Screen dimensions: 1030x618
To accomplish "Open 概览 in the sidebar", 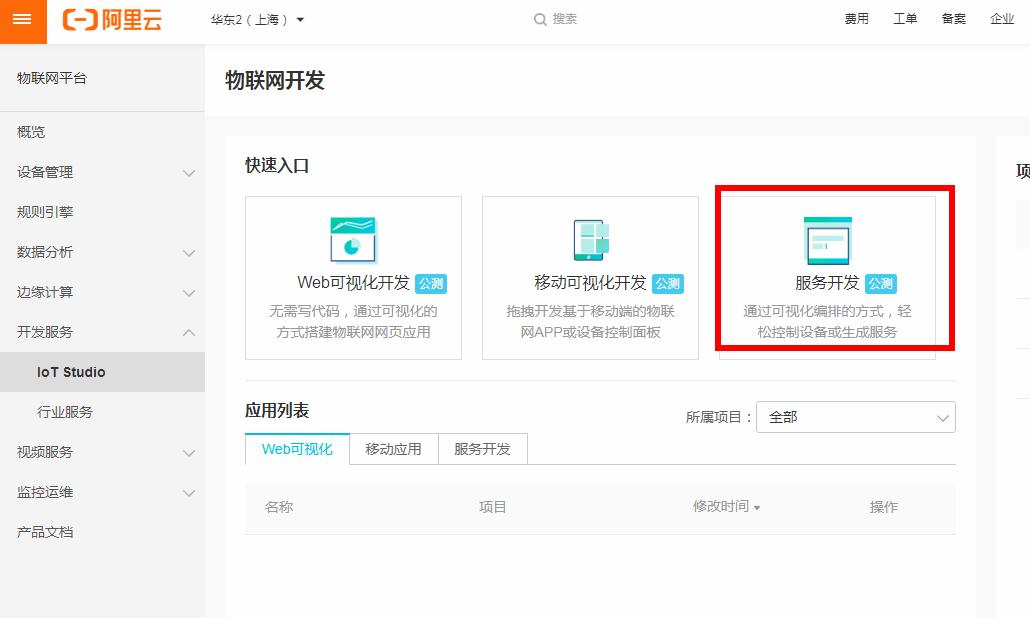I will [31, 132].
